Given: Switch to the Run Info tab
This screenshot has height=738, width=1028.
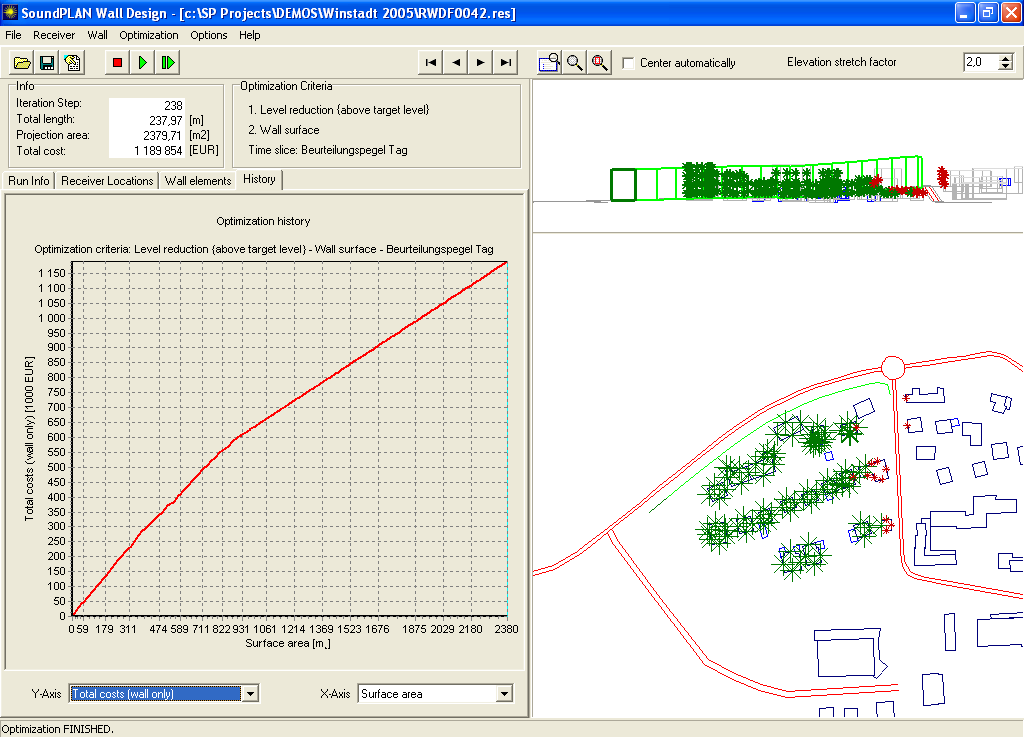Looking at the screenshot, I should click(29, 181).
